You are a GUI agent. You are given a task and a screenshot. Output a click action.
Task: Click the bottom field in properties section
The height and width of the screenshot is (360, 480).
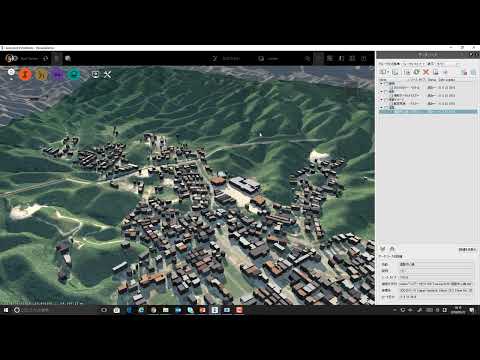[x=436, y=297]
